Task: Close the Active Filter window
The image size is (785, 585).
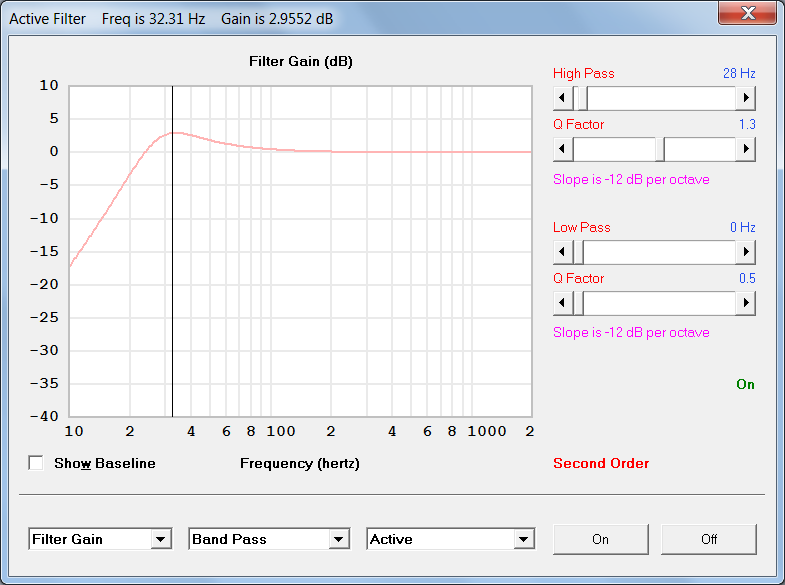Action: tap(748, 13)
